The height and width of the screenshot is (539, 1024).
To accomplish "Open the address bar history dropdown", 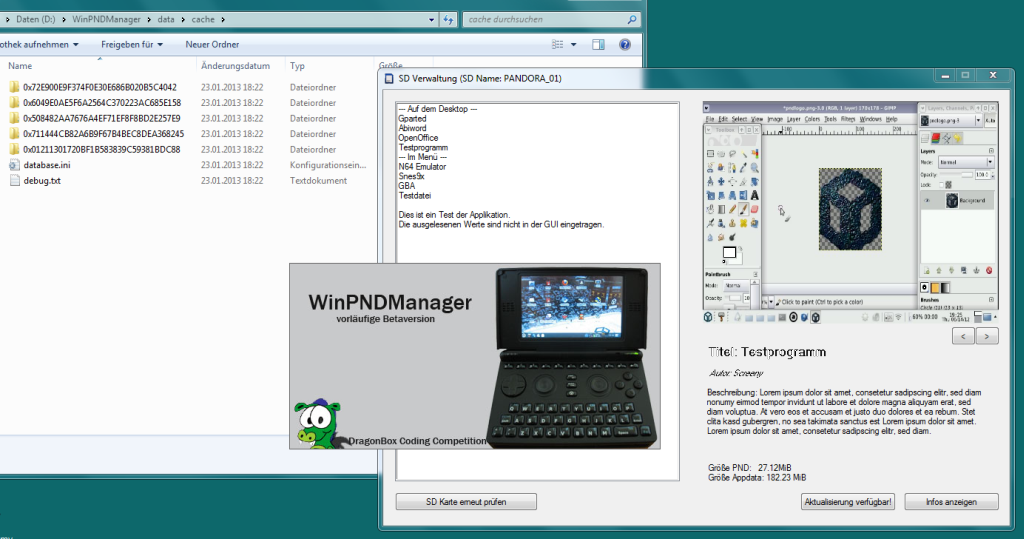I will [430, 19].
